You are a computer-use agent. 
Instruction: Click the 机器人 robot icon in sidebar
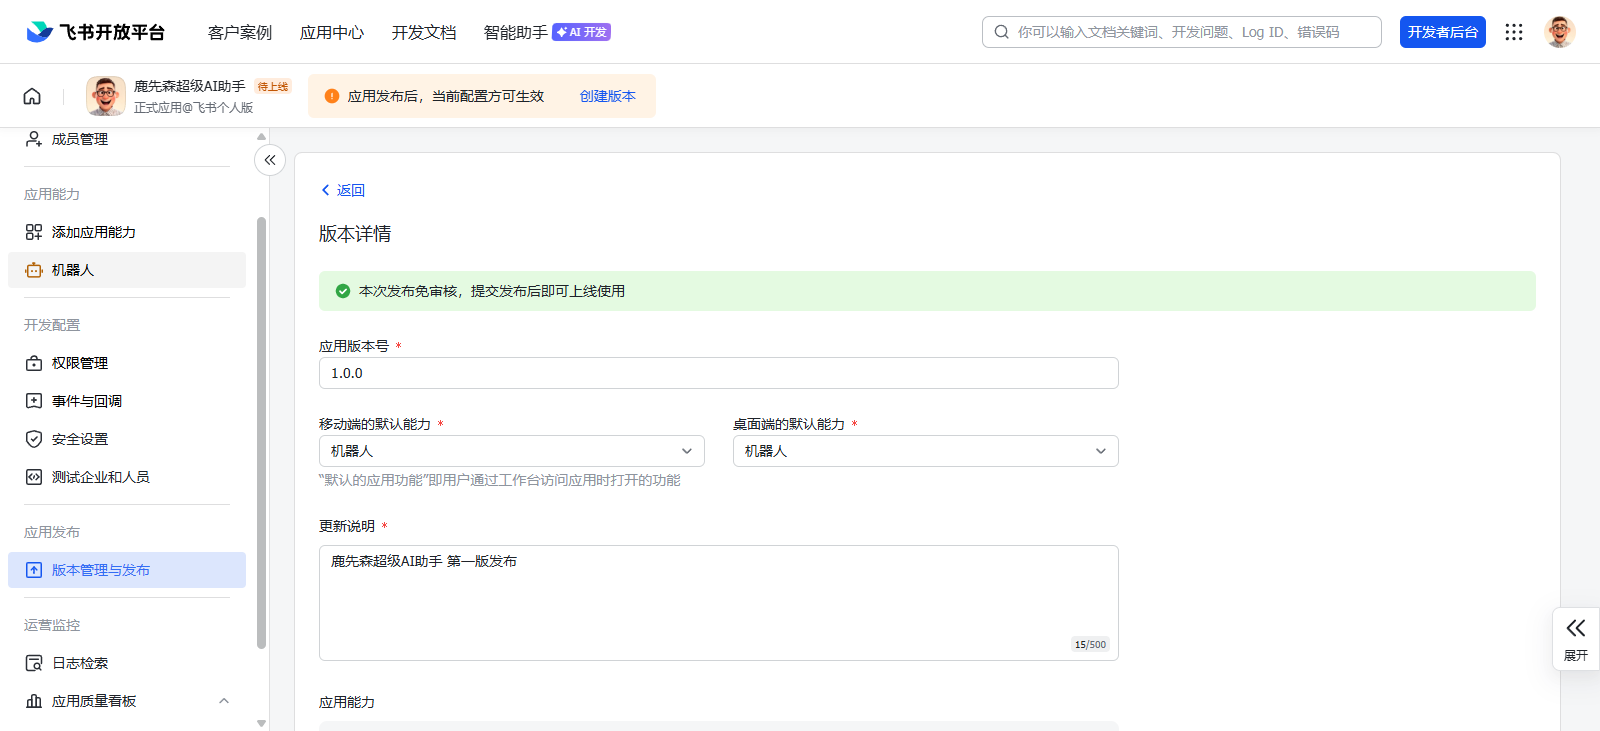[34, 270]
